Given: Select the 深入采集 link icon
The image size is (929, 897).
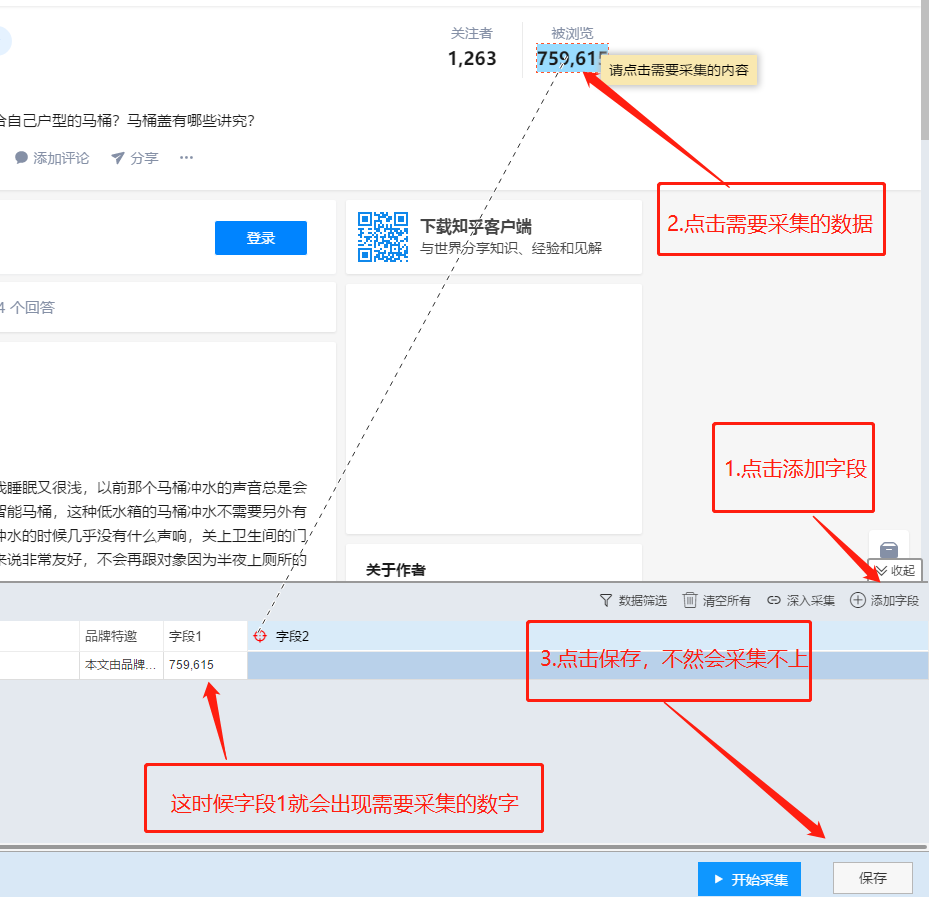Looking at the screenshot, I should pos(774,600).
